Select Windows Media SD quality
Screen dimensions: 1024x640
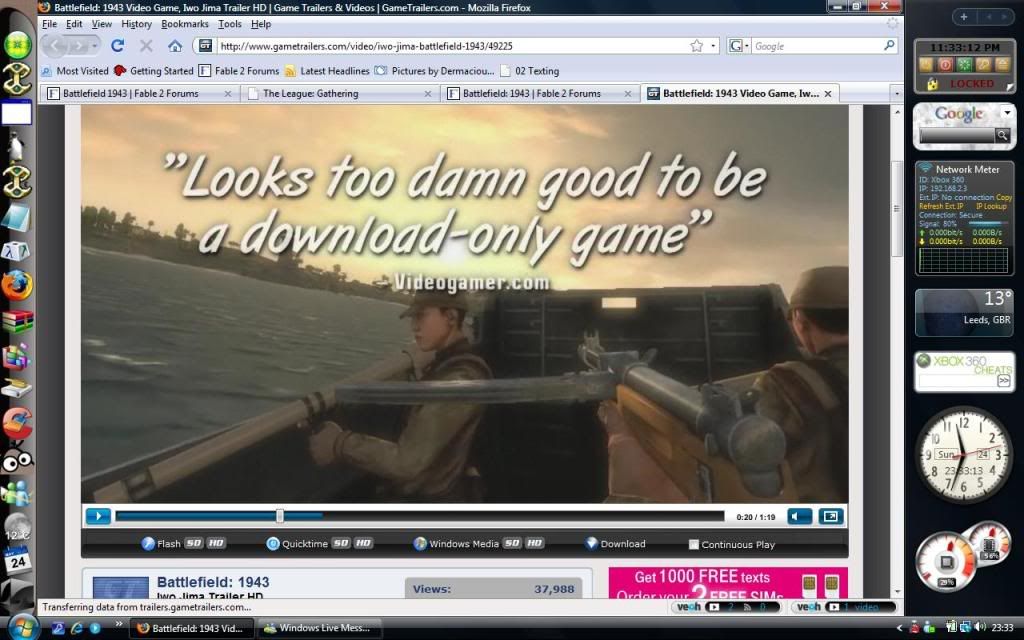513,543
